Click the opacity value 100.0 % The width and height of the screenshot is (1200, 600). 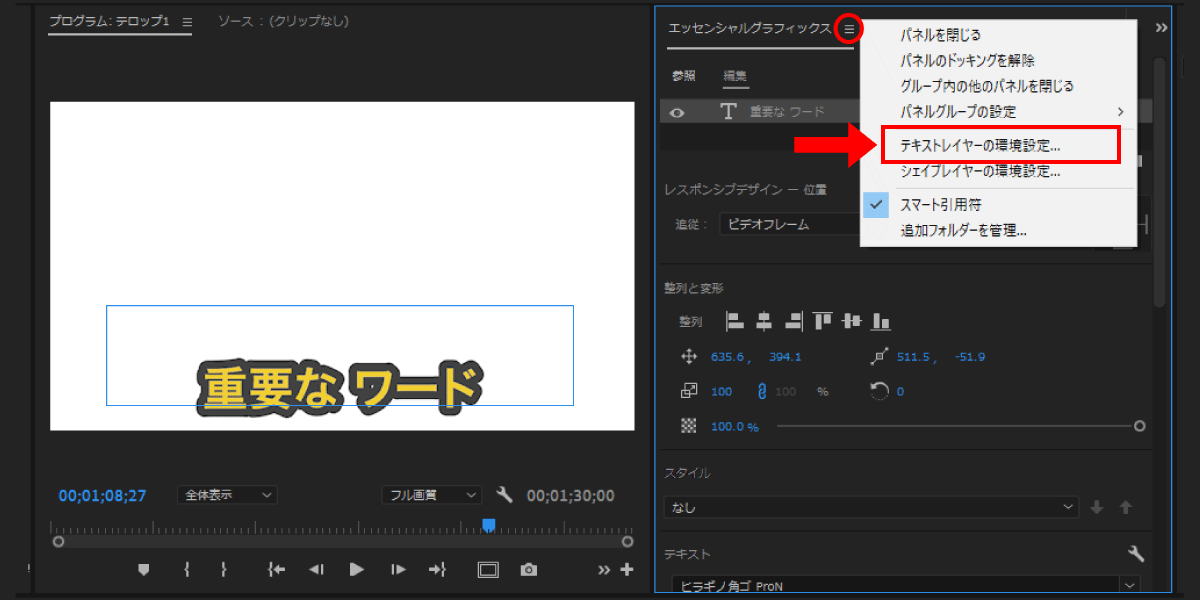[x=734, y=426]
